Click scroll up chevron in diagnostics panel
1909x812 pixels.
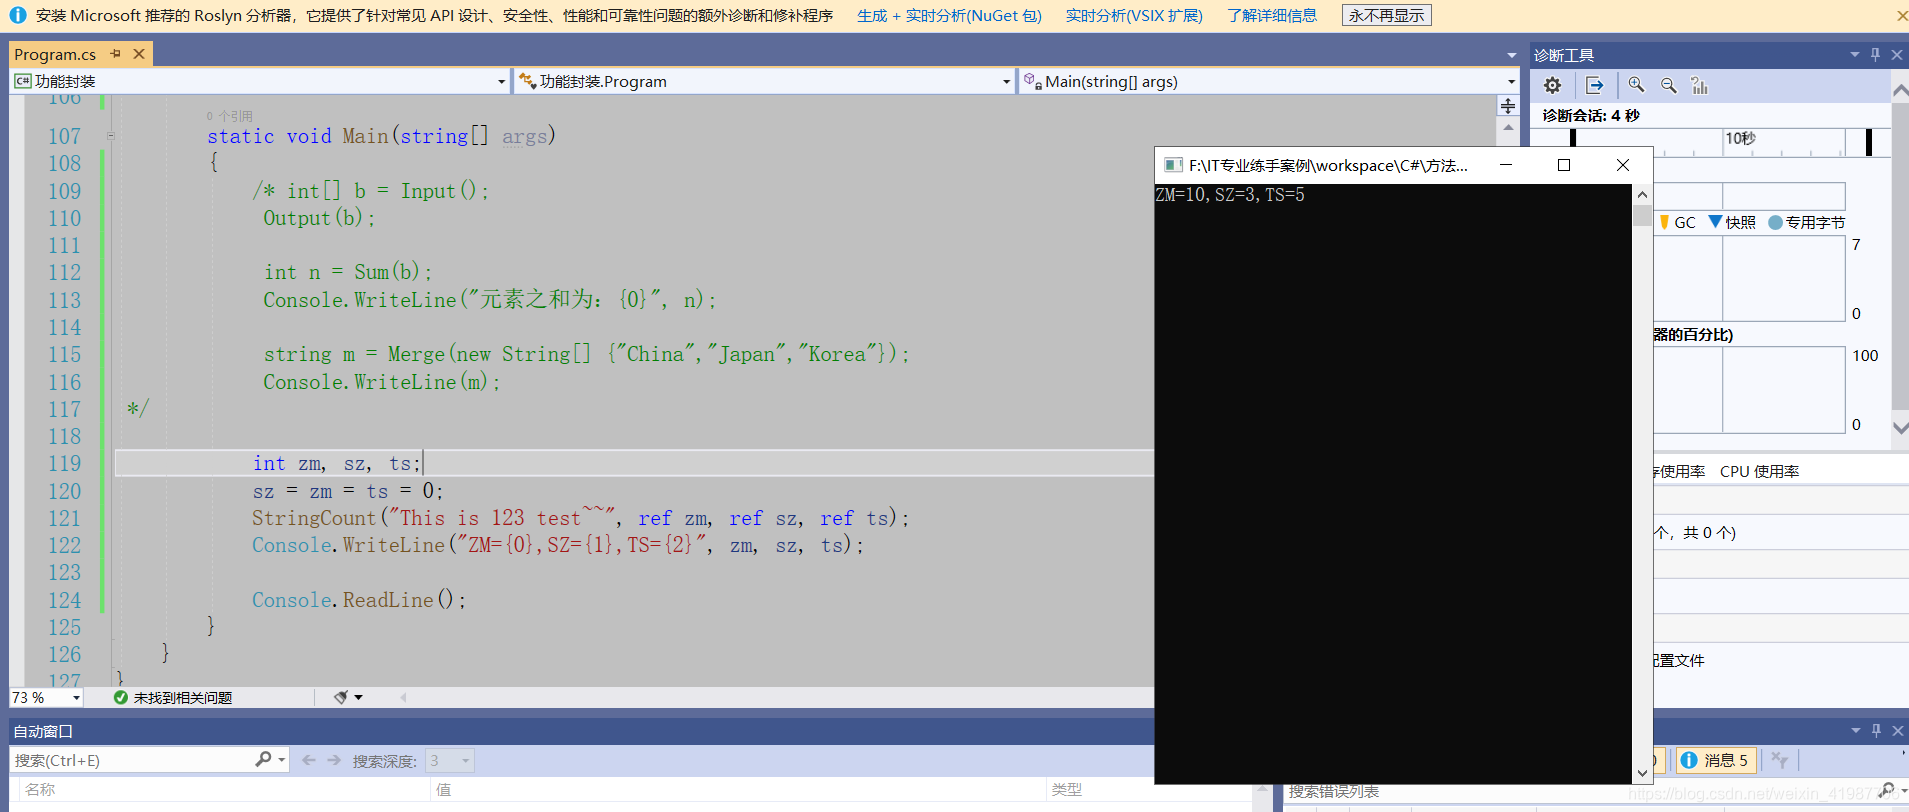pos(1900,92)
